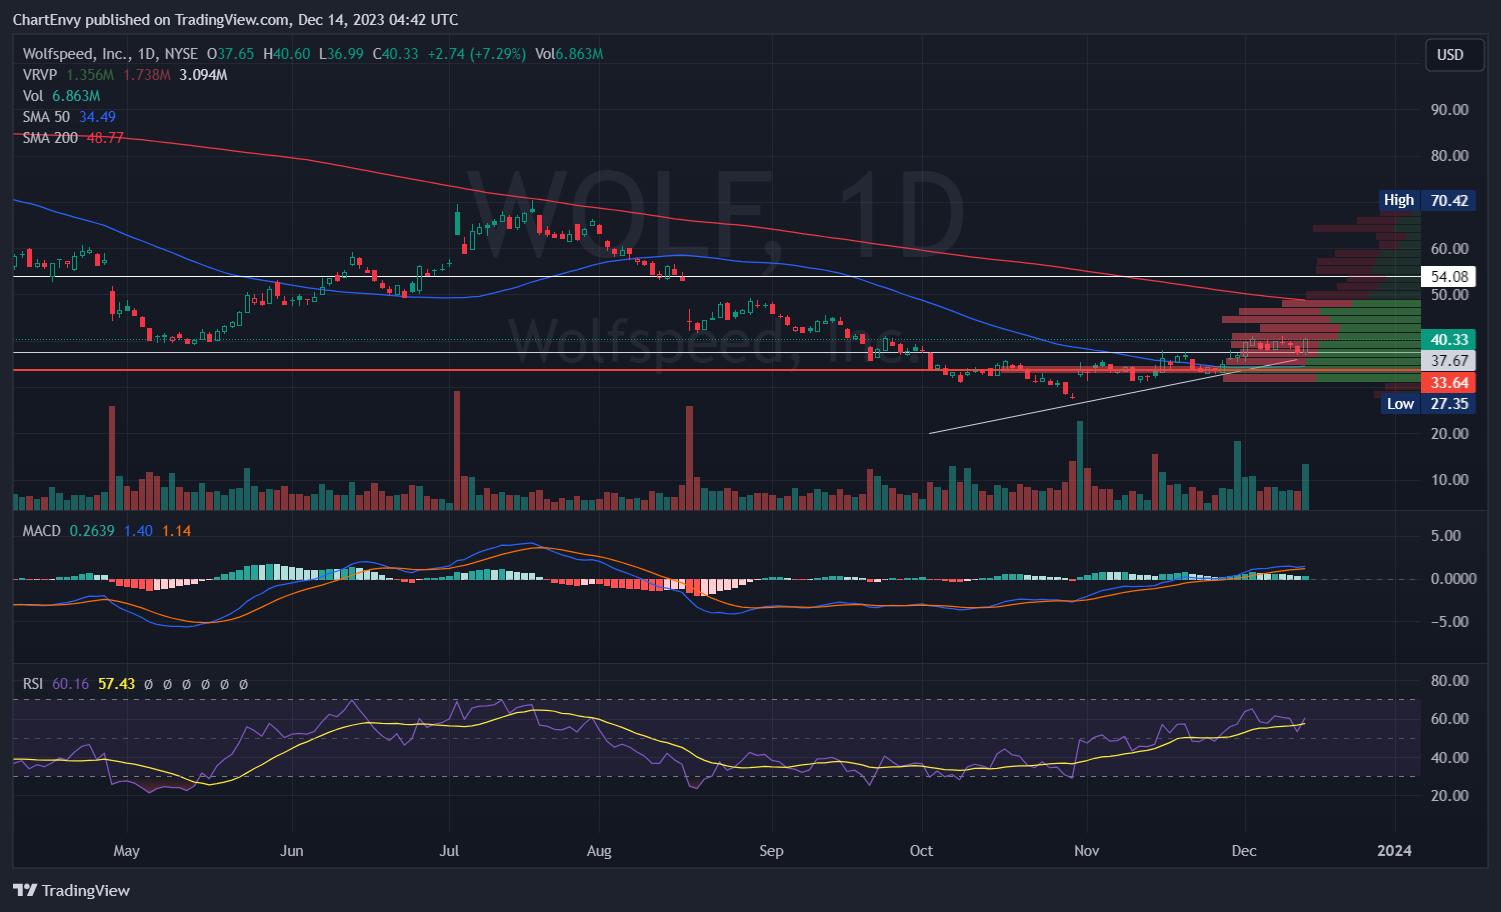This screenshot has width=1501, height=912.
Task: Click the Vol6.863M value in title row
Action: [569, 54]
